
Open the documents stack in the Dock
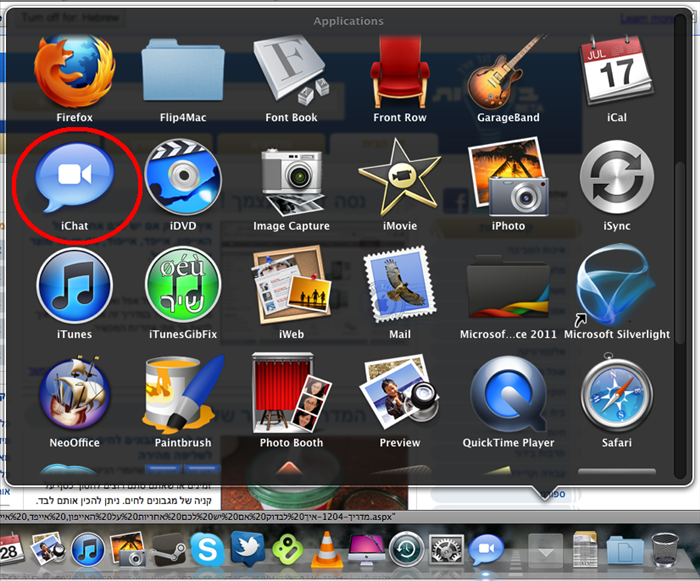(x=585, y=549)
